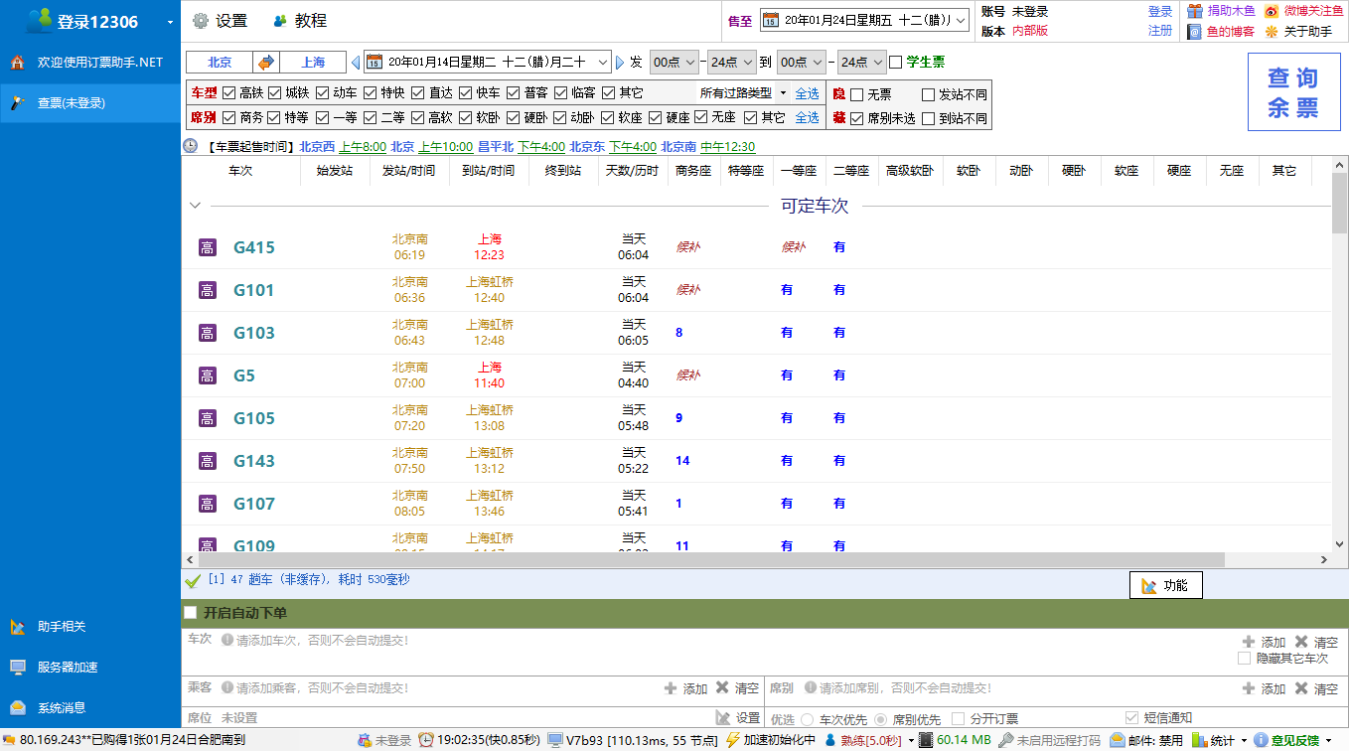The image size is (1349, 751).
Task: Click the 登录 login link
Action: coord(1160,12)
